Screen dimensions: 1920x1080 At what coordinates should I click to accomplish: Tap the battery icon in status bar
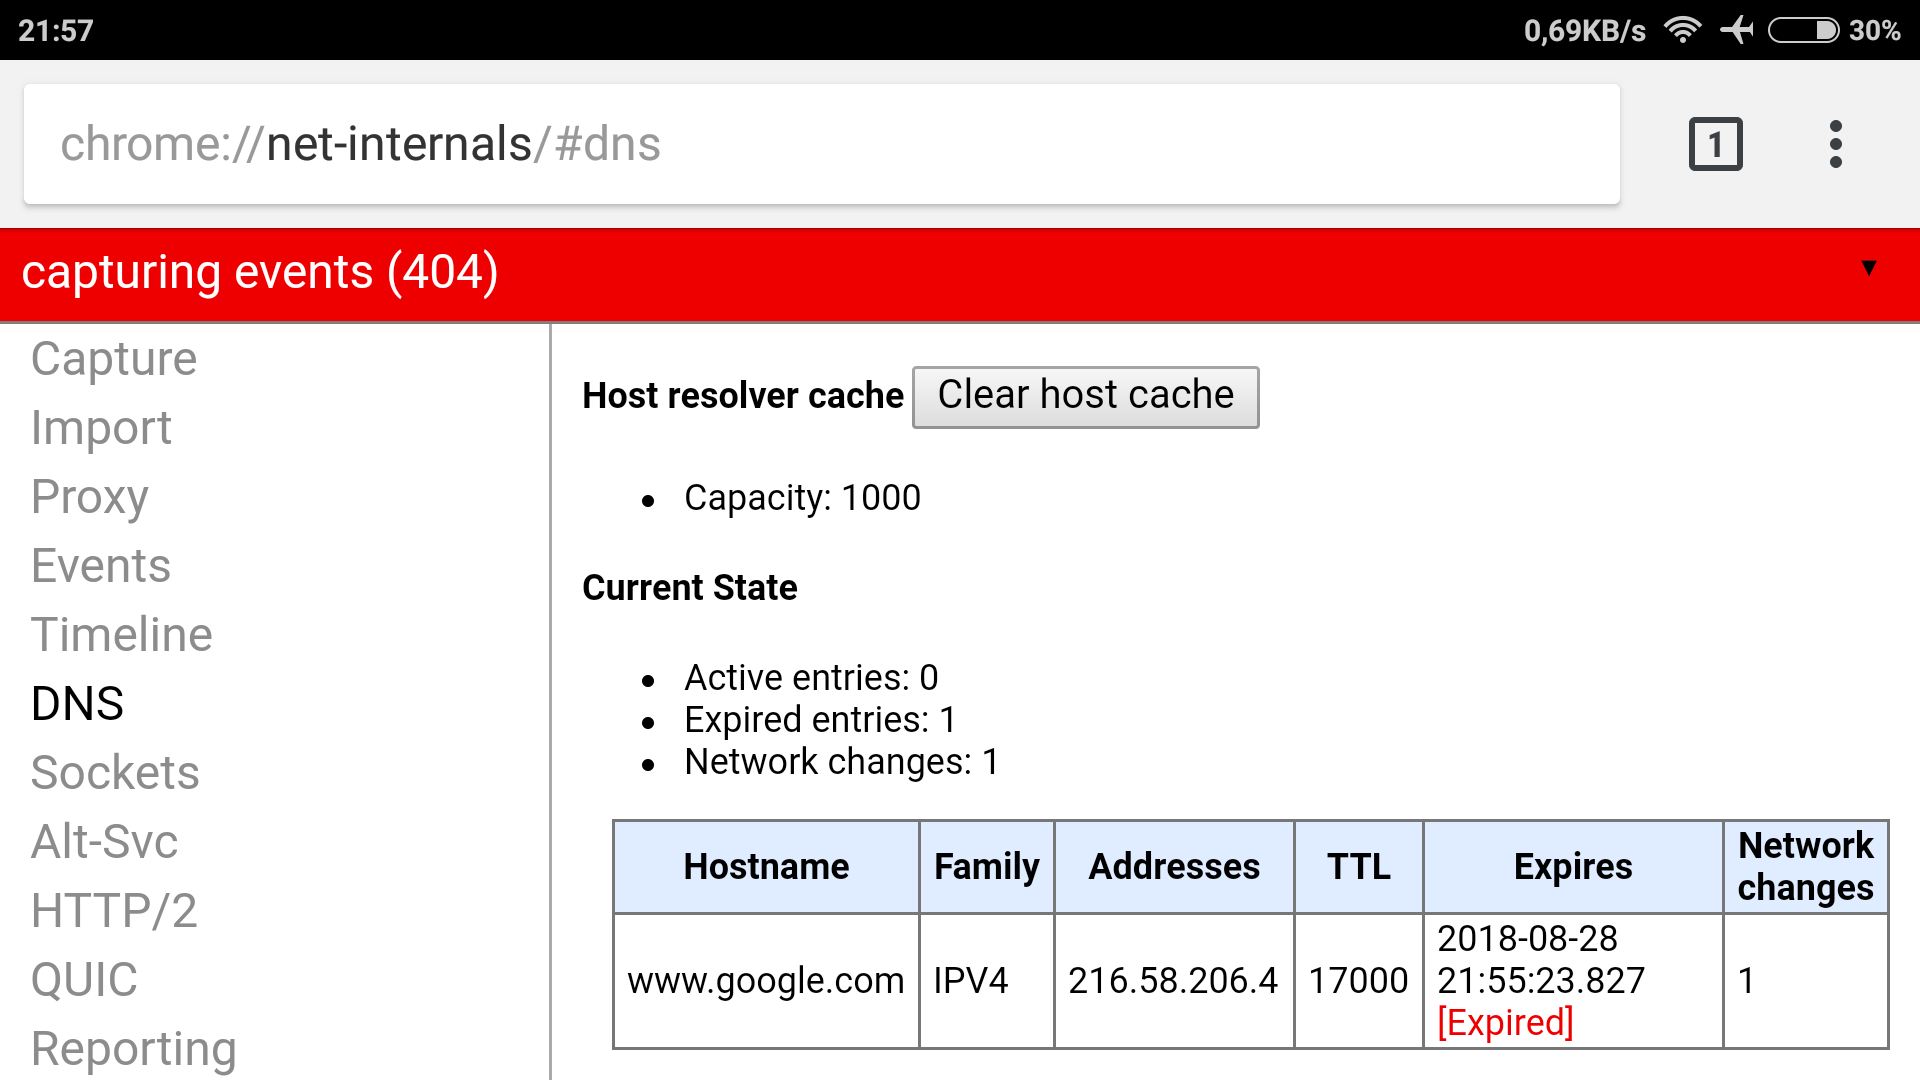tap(1803, 30)
